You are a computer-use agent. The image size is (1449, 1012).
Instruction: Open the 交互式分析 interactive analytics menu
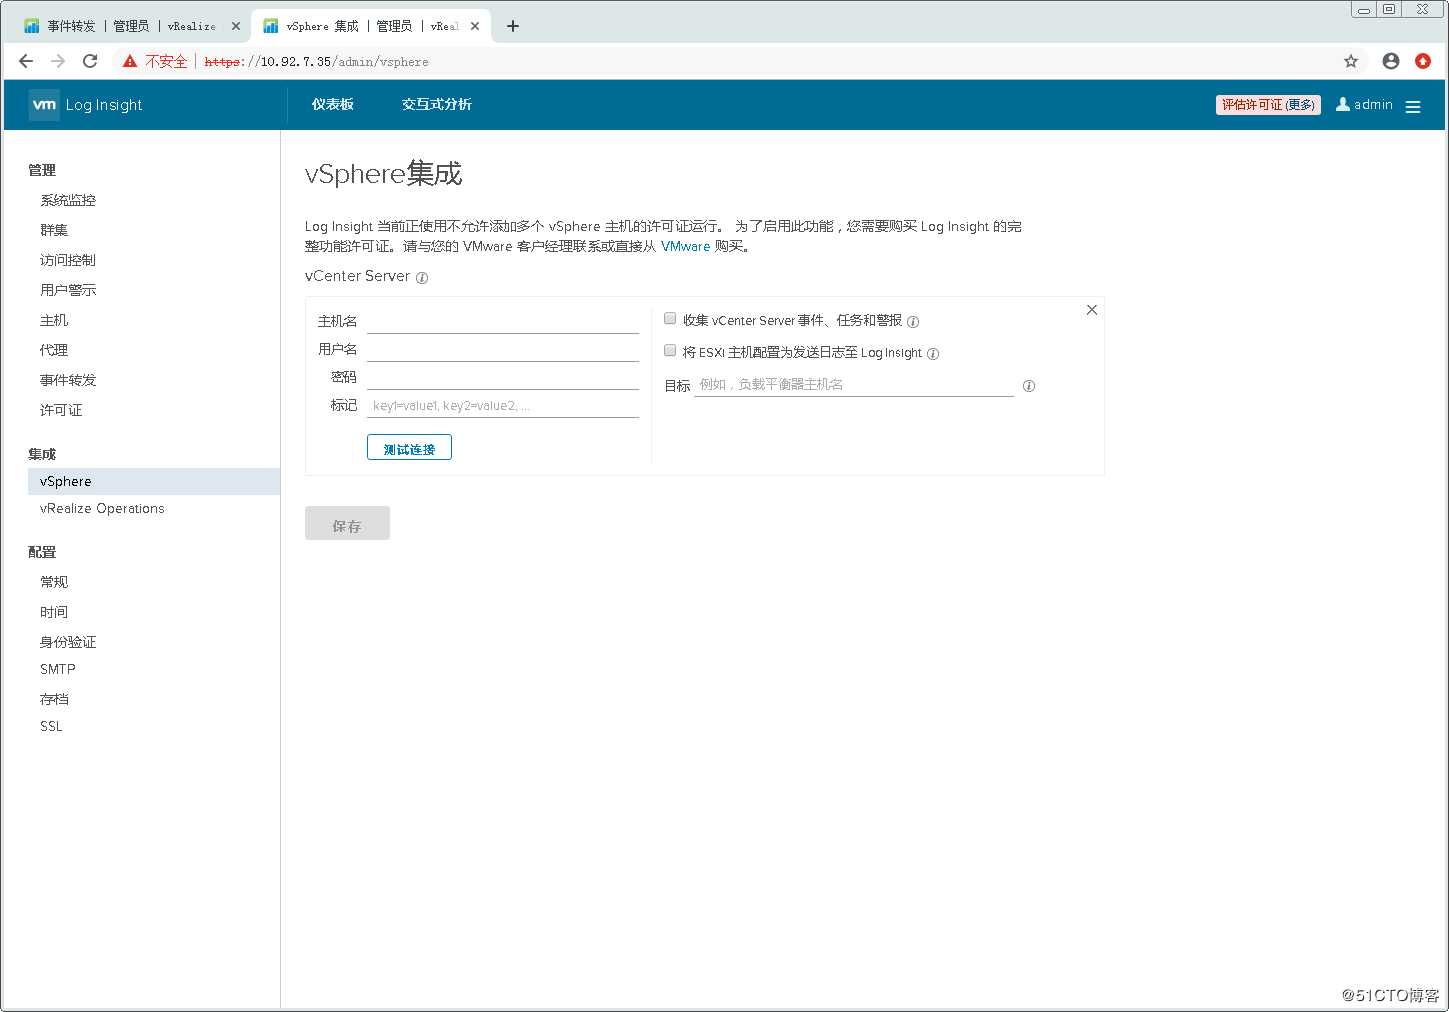(437, 104)
